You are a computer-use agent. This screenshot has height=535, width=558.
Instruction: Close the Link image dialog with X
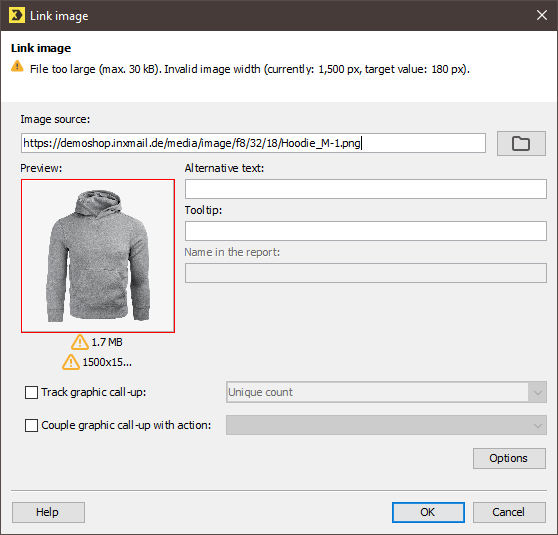542,15
